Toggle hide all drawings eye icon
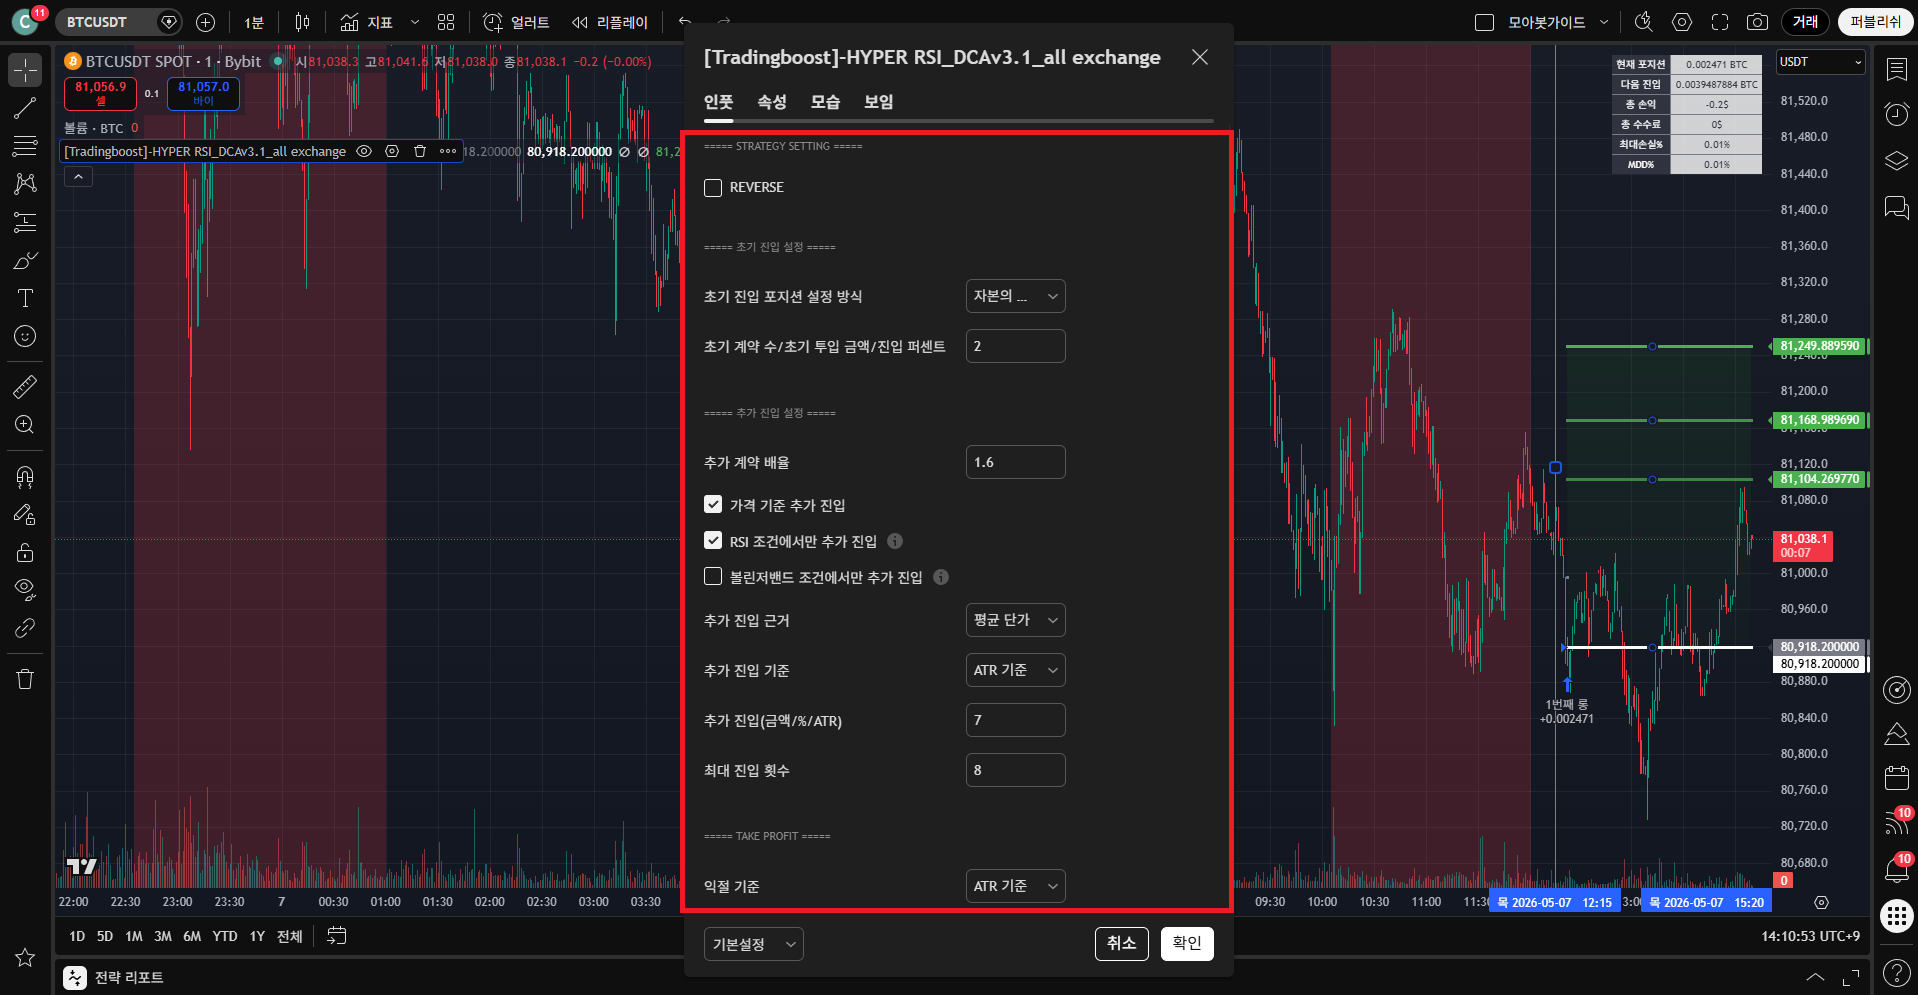Image resolution: width=1918 pixels, height=995 pixels. pyautogui.click(x=25, y=589)
